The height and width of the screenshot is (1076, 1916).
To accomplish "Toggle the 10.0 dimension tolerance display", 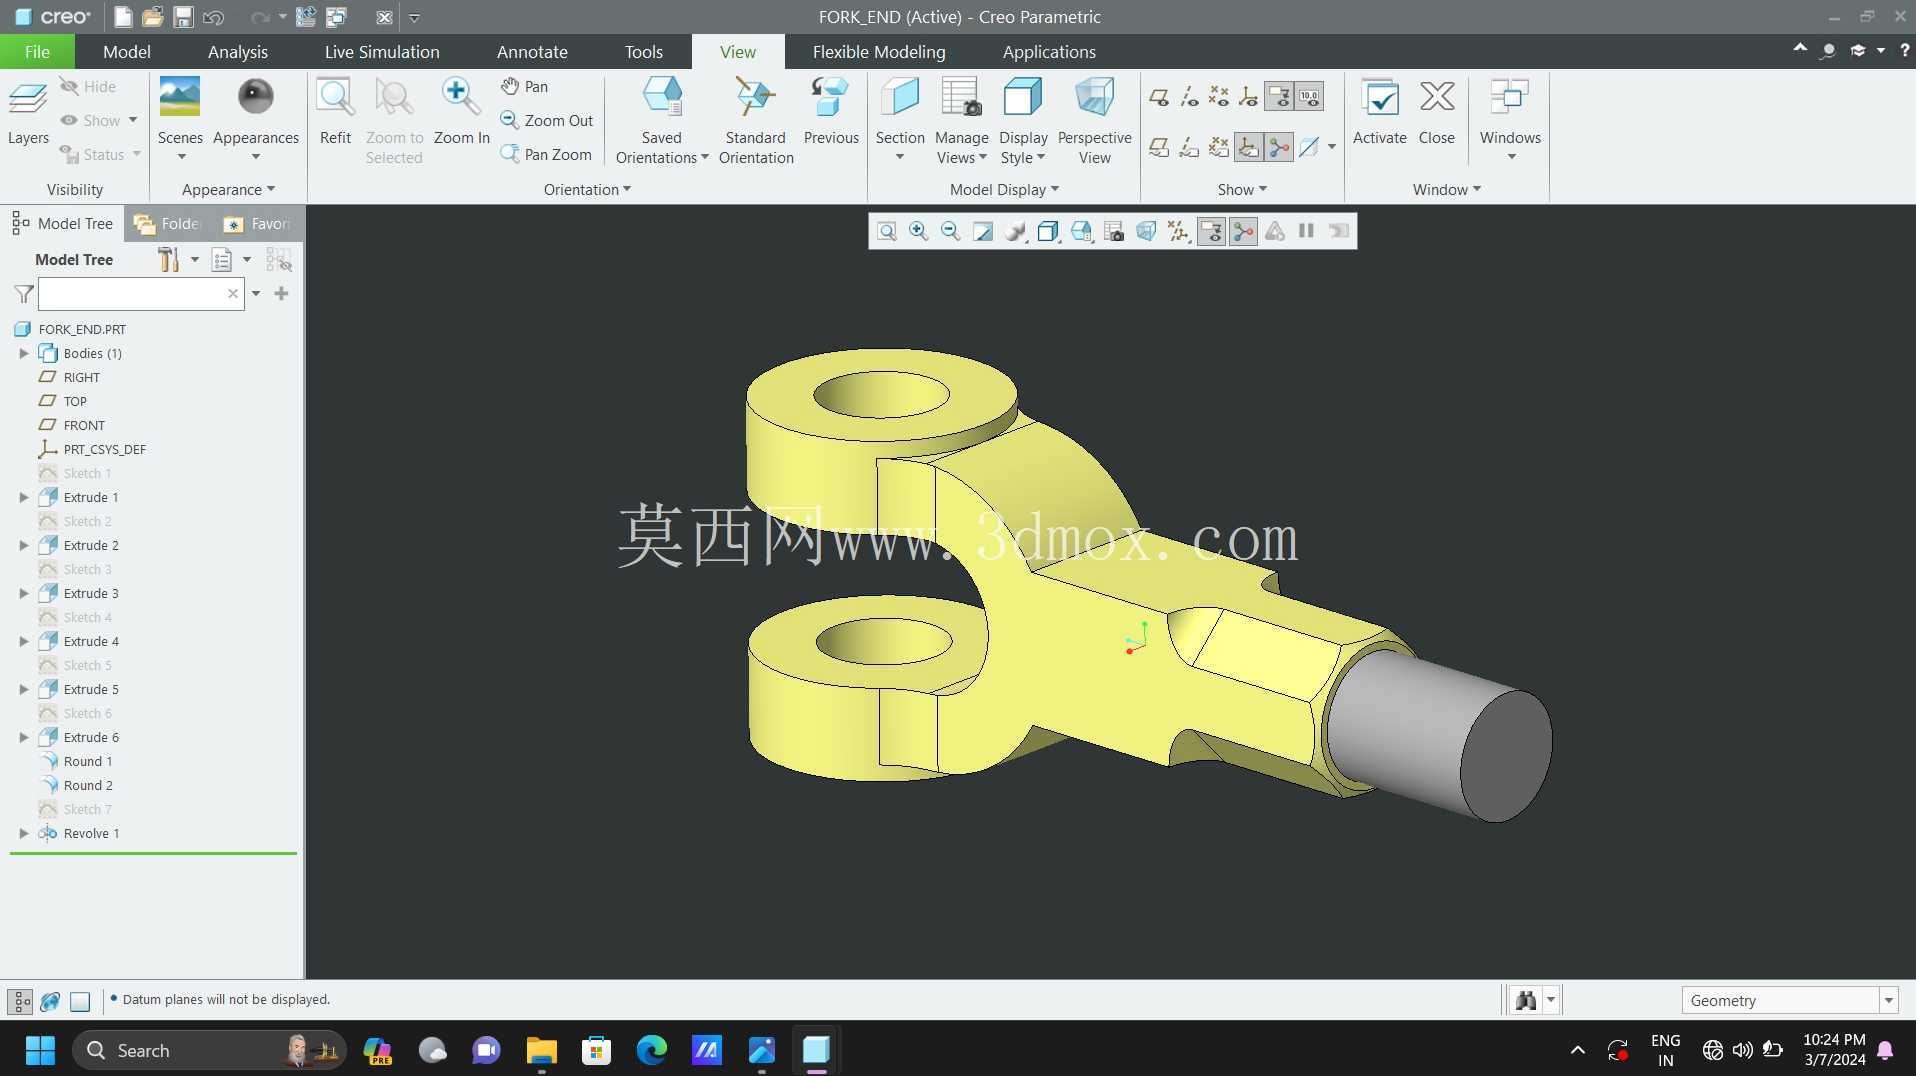I will coord(1309,97).
